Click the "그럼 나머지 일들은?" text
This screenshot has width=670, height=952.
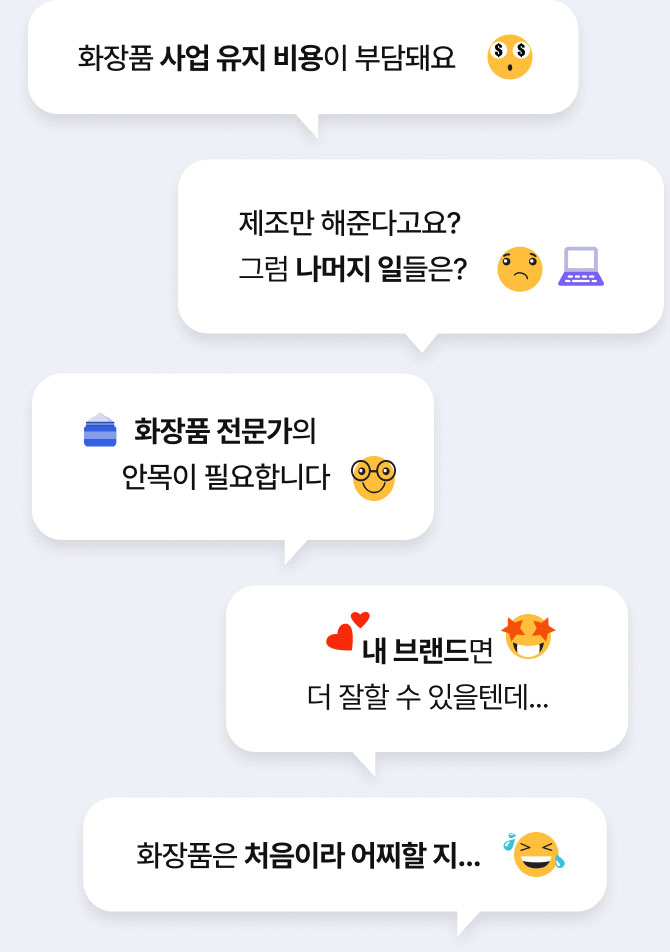coord(353,270)
